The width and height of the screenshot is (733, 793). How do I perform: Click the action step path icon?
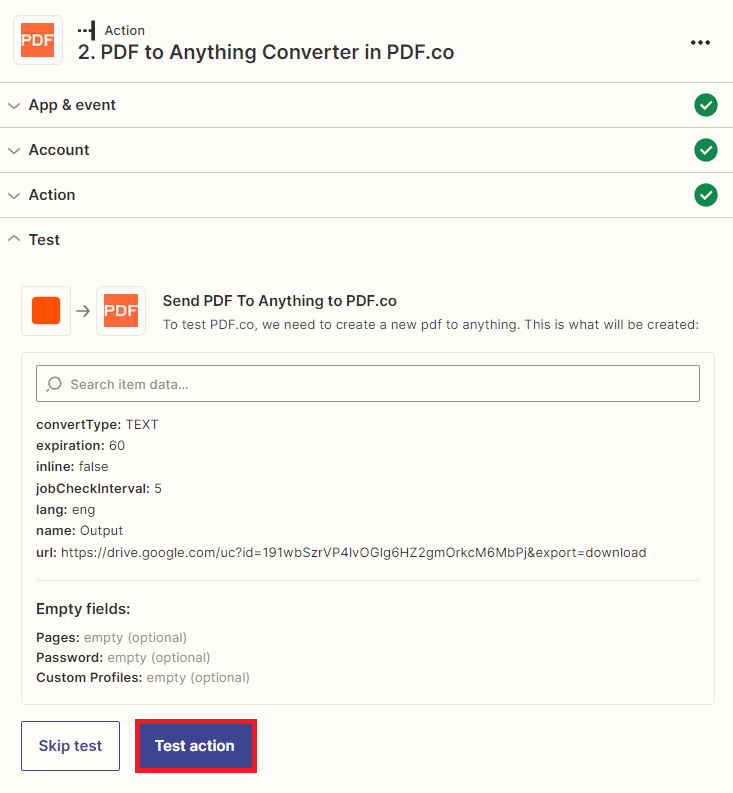click(87, 30)
